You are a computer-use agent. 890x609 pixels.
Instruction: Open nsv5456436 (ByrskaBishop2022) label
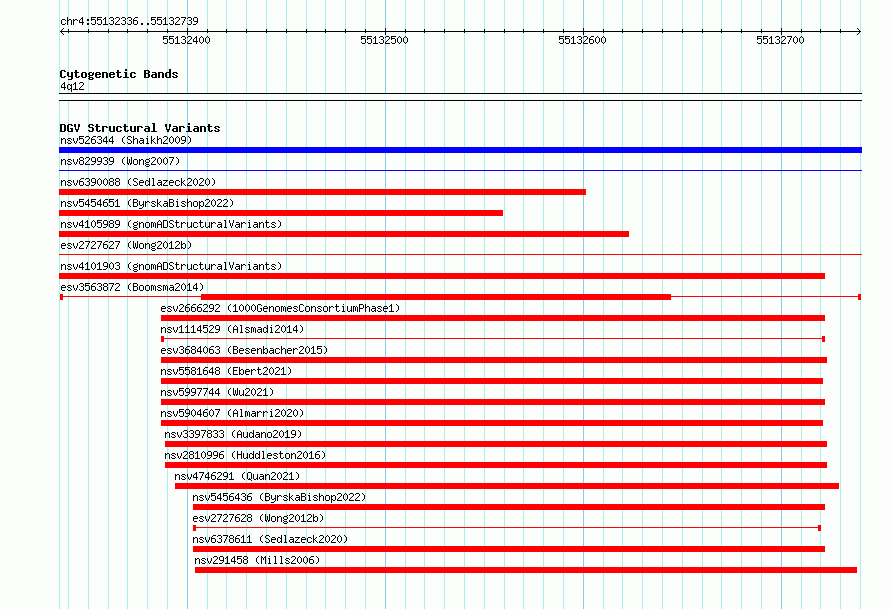pyautogui.click(x=279, y=497)
